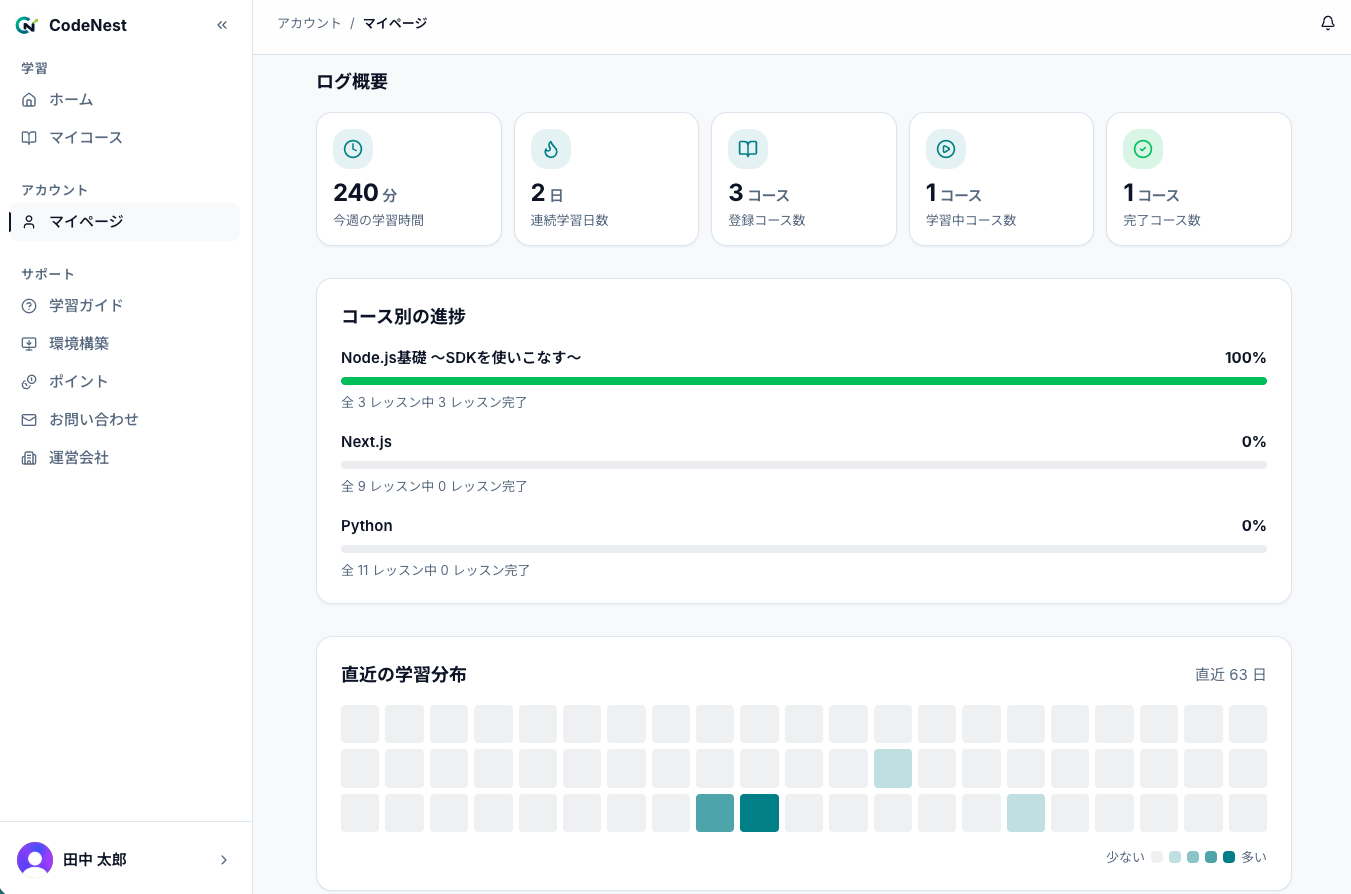Image resolution: width=1351 pixels, height=894 pixels.
Task: Click the 全 3 レッスン中 3 レッスン完了 text
Action: (x=434, y=403)
